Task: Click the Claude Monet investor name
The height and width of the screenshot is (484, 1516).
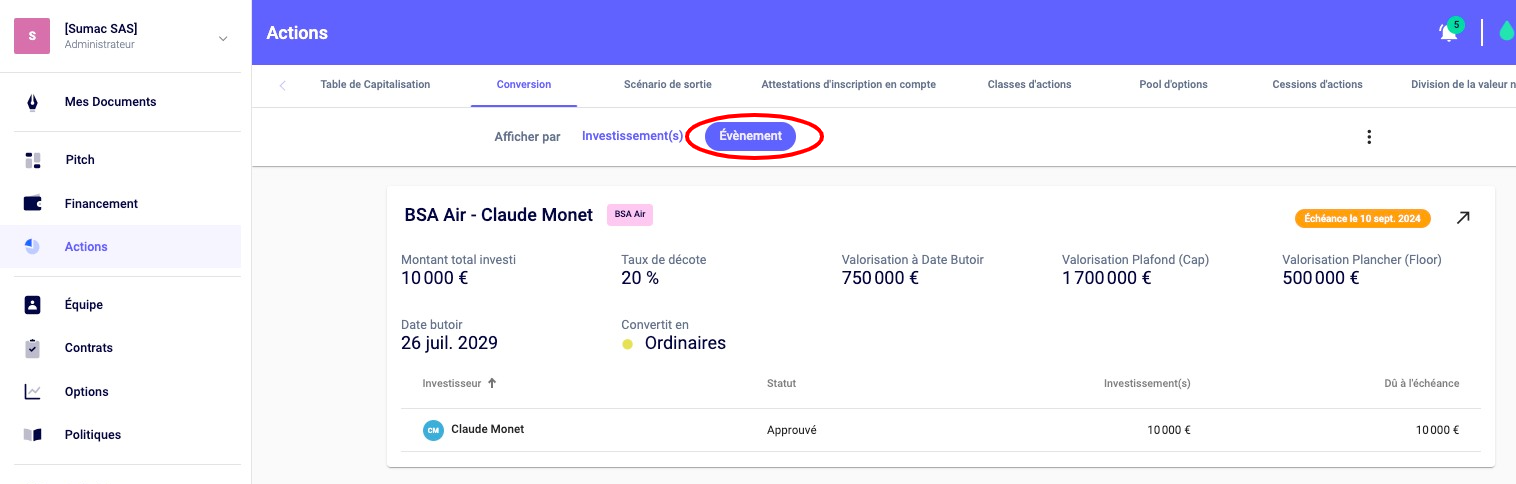Action: coord(487,429)
